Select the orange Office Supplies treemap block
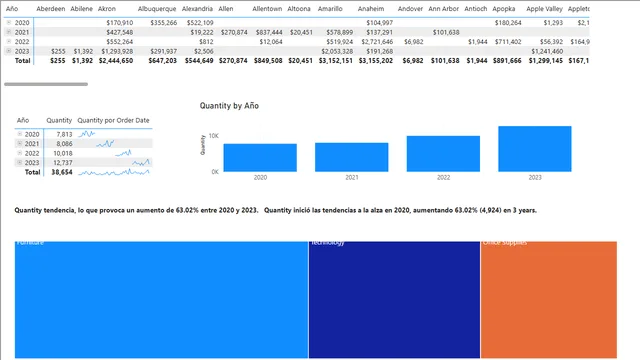The height and width of the screenshot is (360, 640). coord(549,300)
